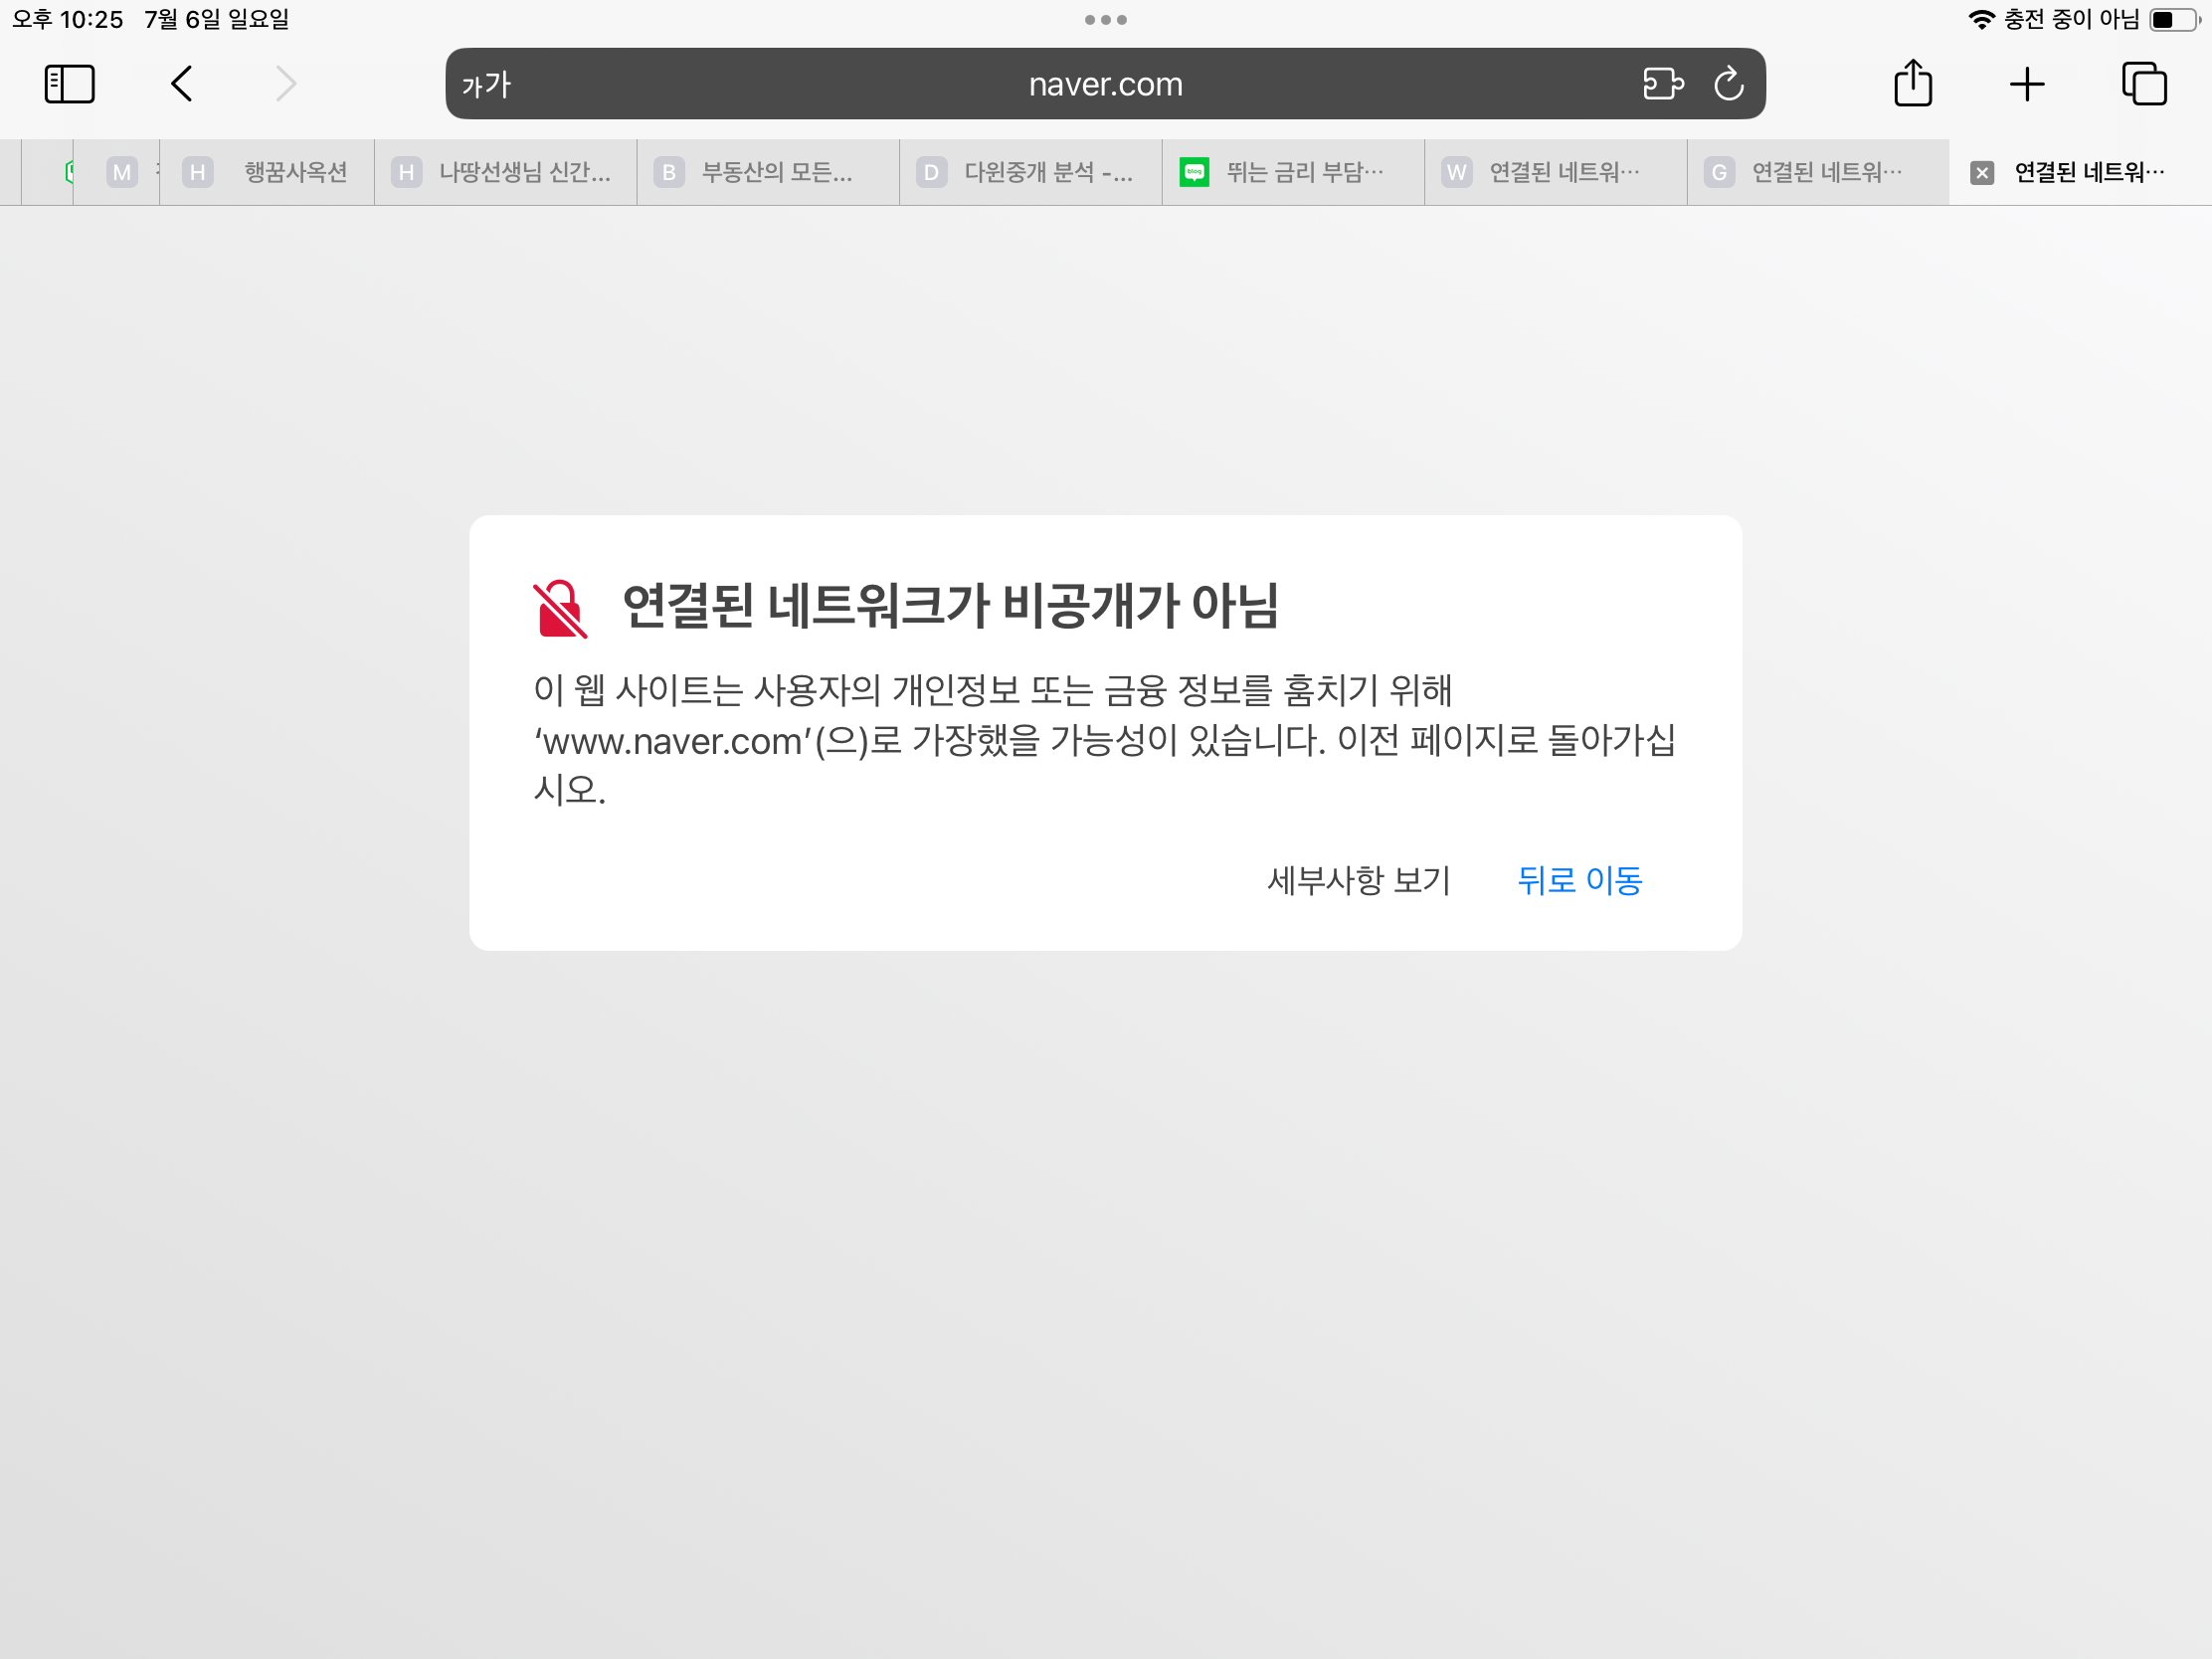Show the tab overview
Screen dimensions: 2212x1659
tap(2144, 84)
